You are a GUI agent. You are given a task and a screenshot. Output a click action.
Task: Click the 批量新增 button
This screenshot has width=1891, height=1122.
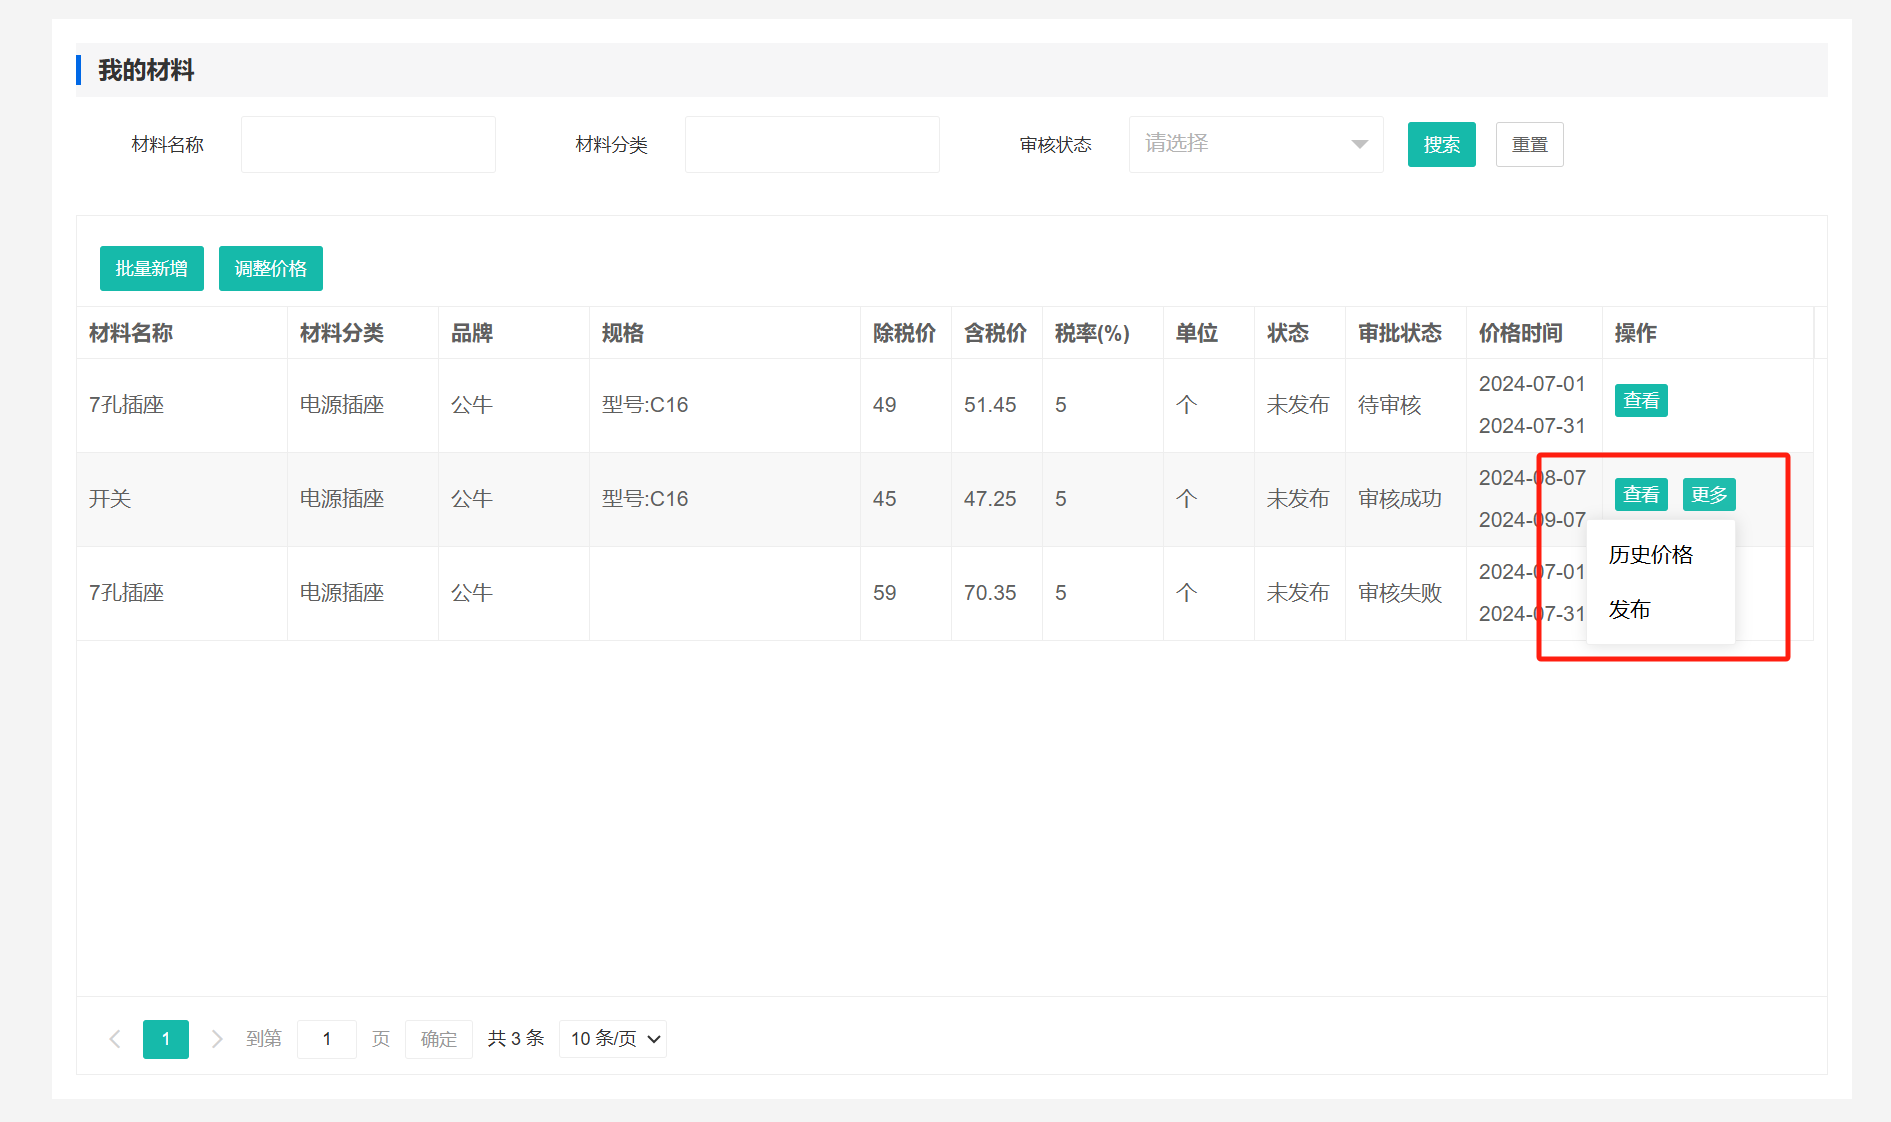pyautogui.click(x=152, y=269)
